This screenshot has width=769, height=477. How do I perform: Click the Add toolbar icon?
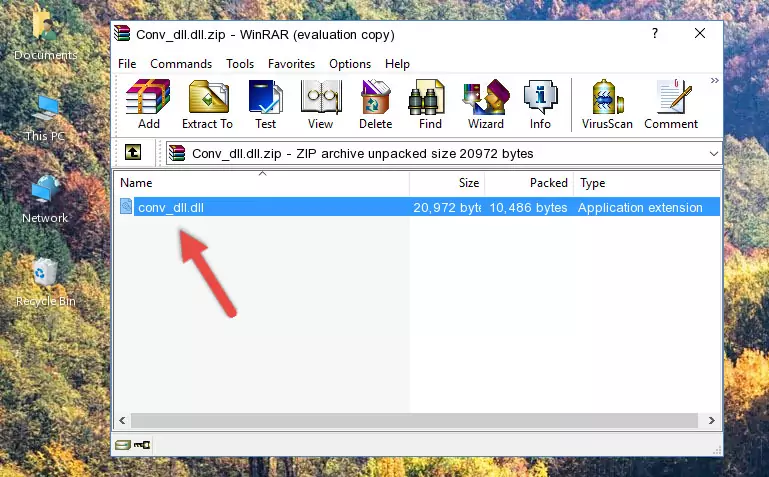coord(148,103)
